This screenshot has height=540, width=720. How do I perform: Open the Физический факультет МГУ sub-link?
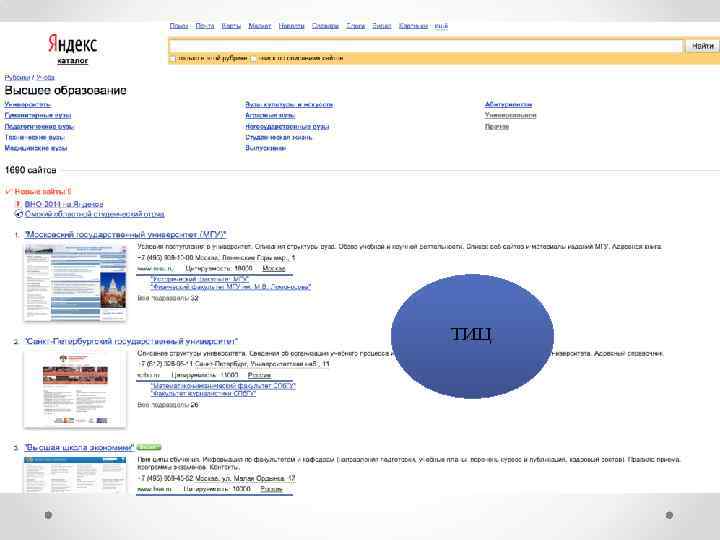231,287
